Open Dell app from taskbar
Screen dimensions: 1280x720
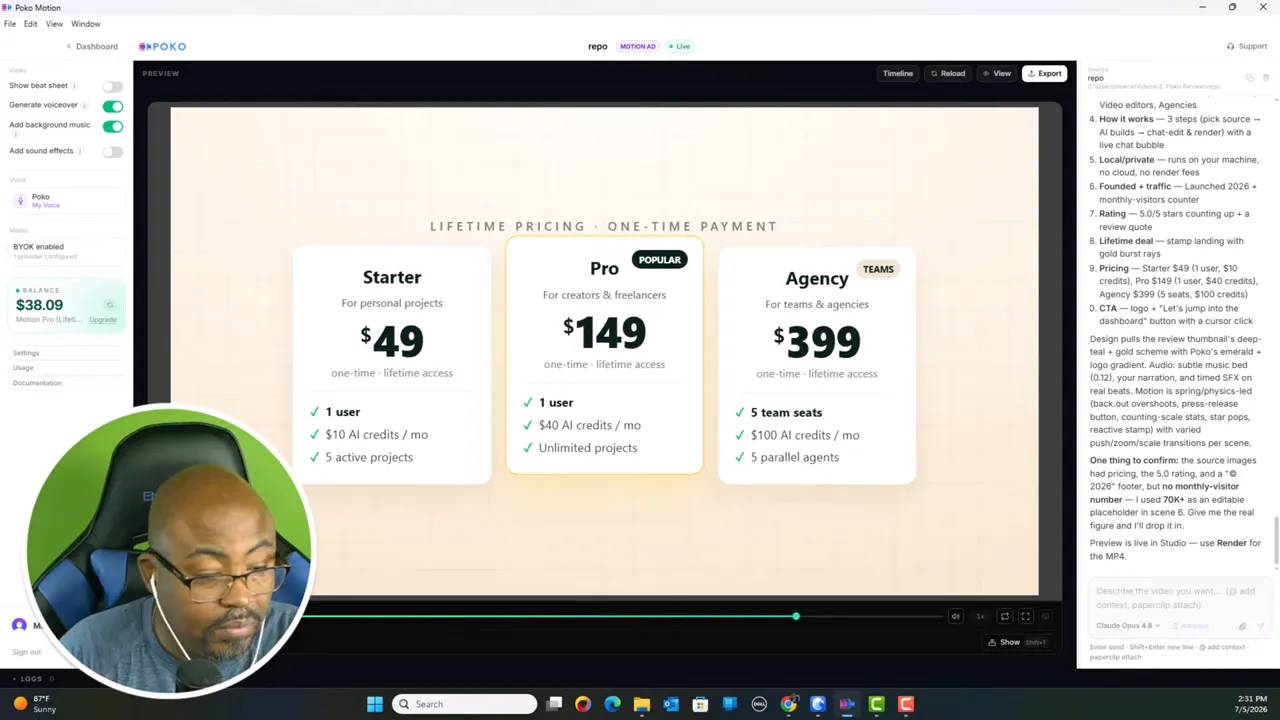coord(759,704)
